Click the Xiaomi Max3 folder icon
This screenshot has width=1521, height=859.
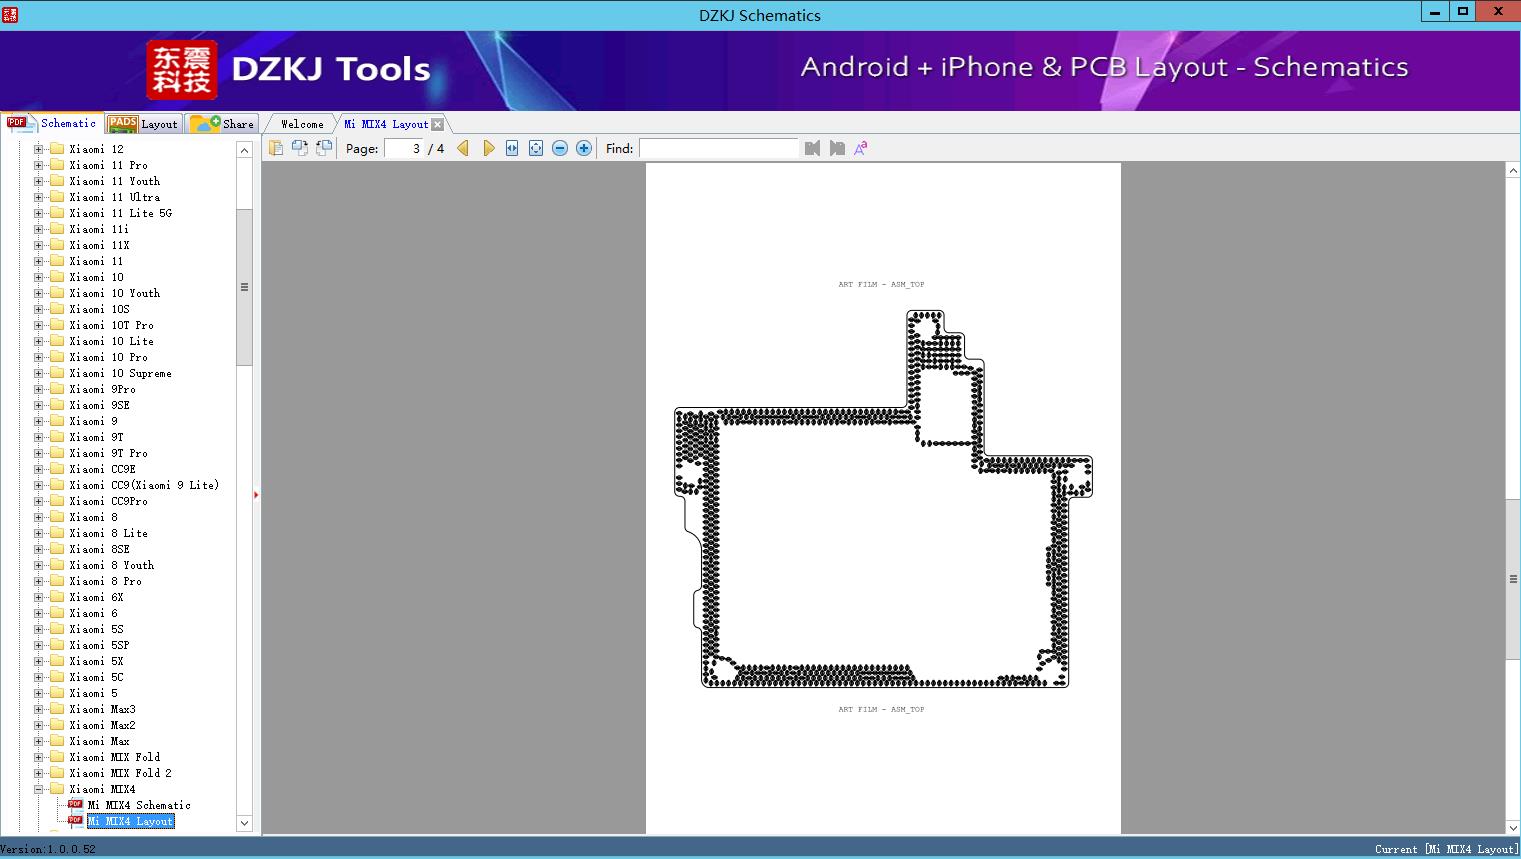tap(57, 709)
